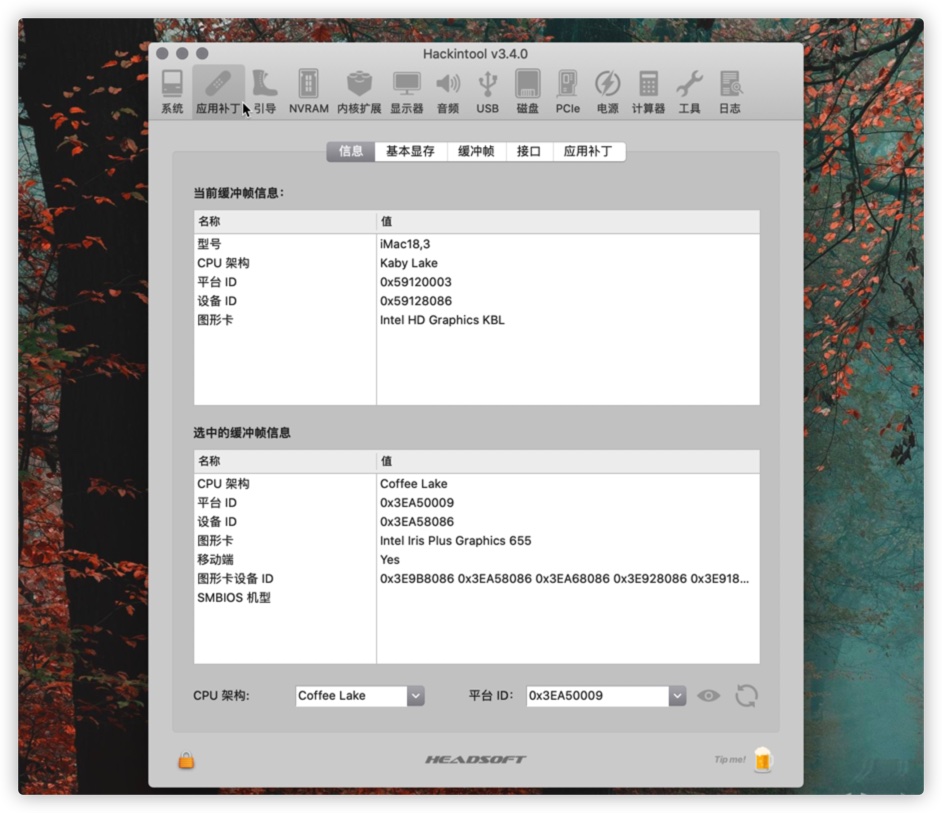Open the 内核扩展 (Kexts) dropdown panel
The image size is (942, 813).
tap(358, 90)
